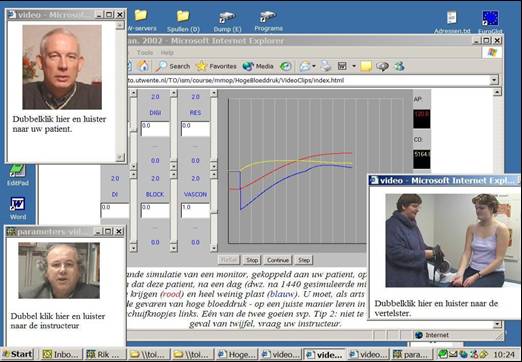Click the Print icon in toolbar
Screen dimensions: 522x362
point(325,66)
